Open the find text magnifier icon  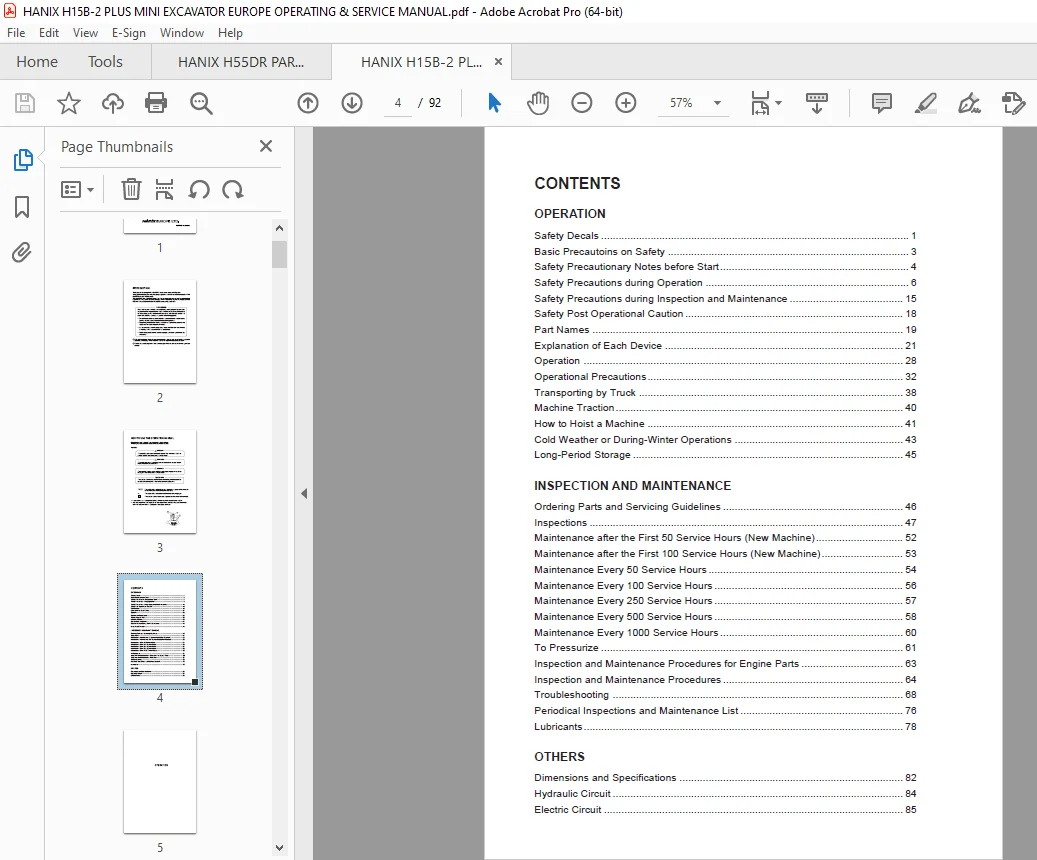coord(201,103)
